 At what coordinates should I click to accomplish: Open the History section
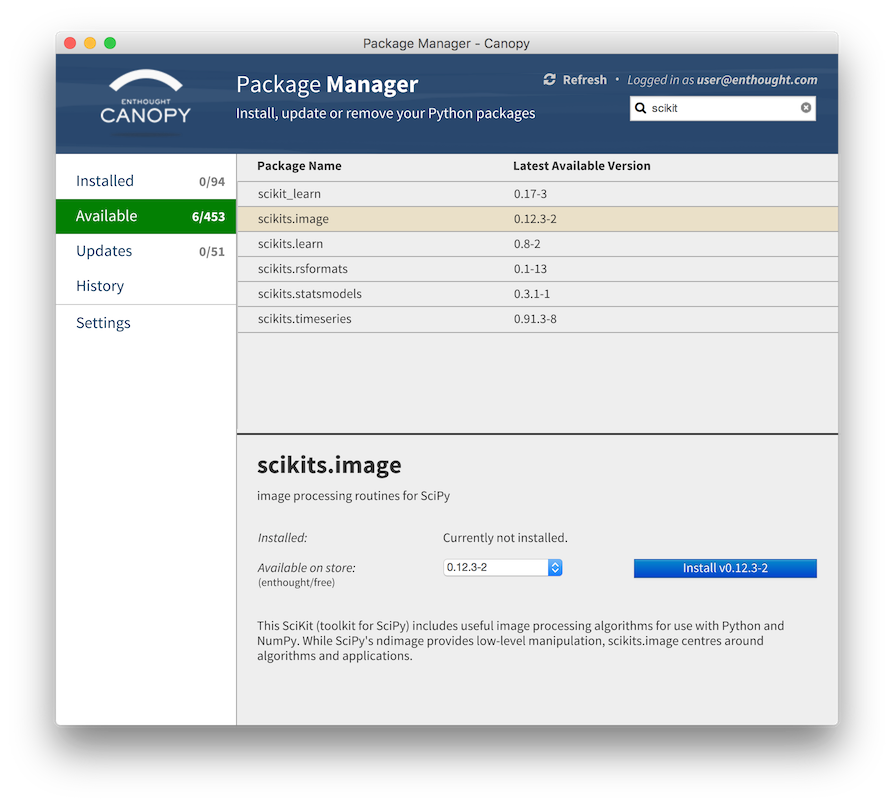(100, 286)
